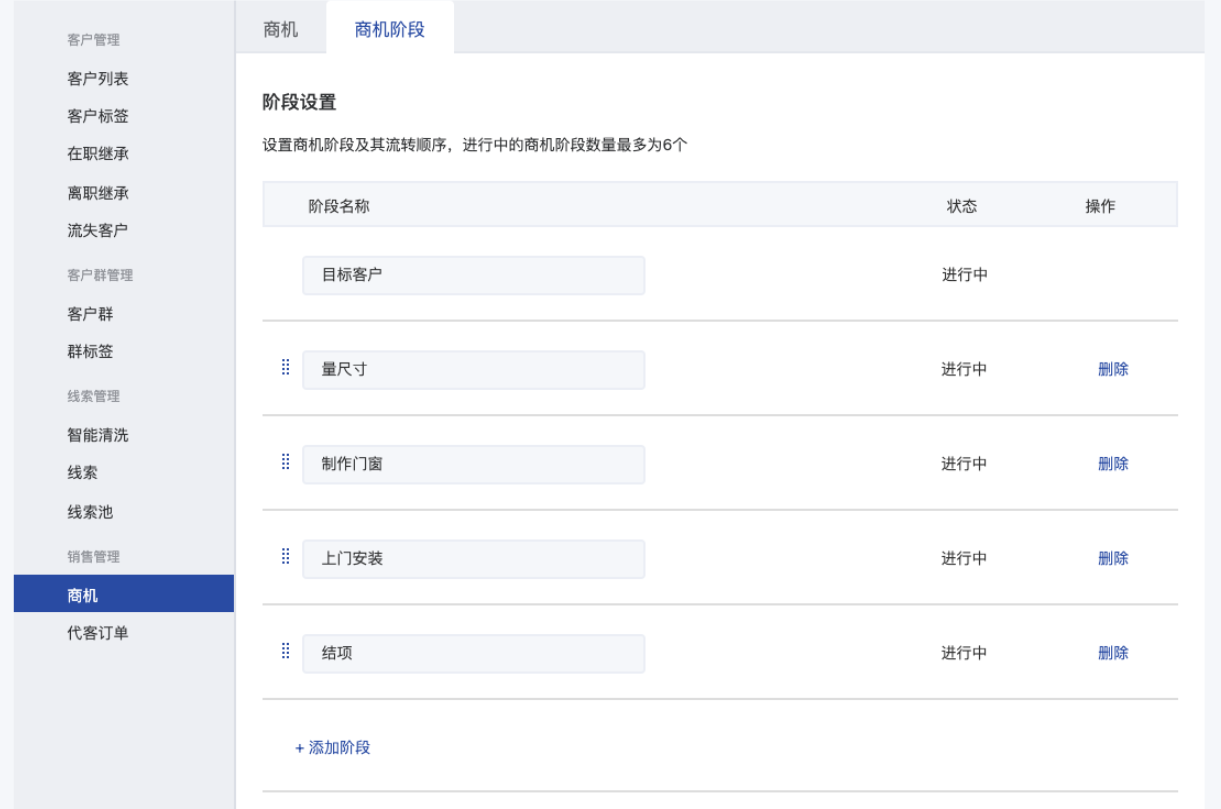Screen dimensions: 1221x809
Task: Click the description text about 最多为6个 stages
Action: [x=475, y=145]
